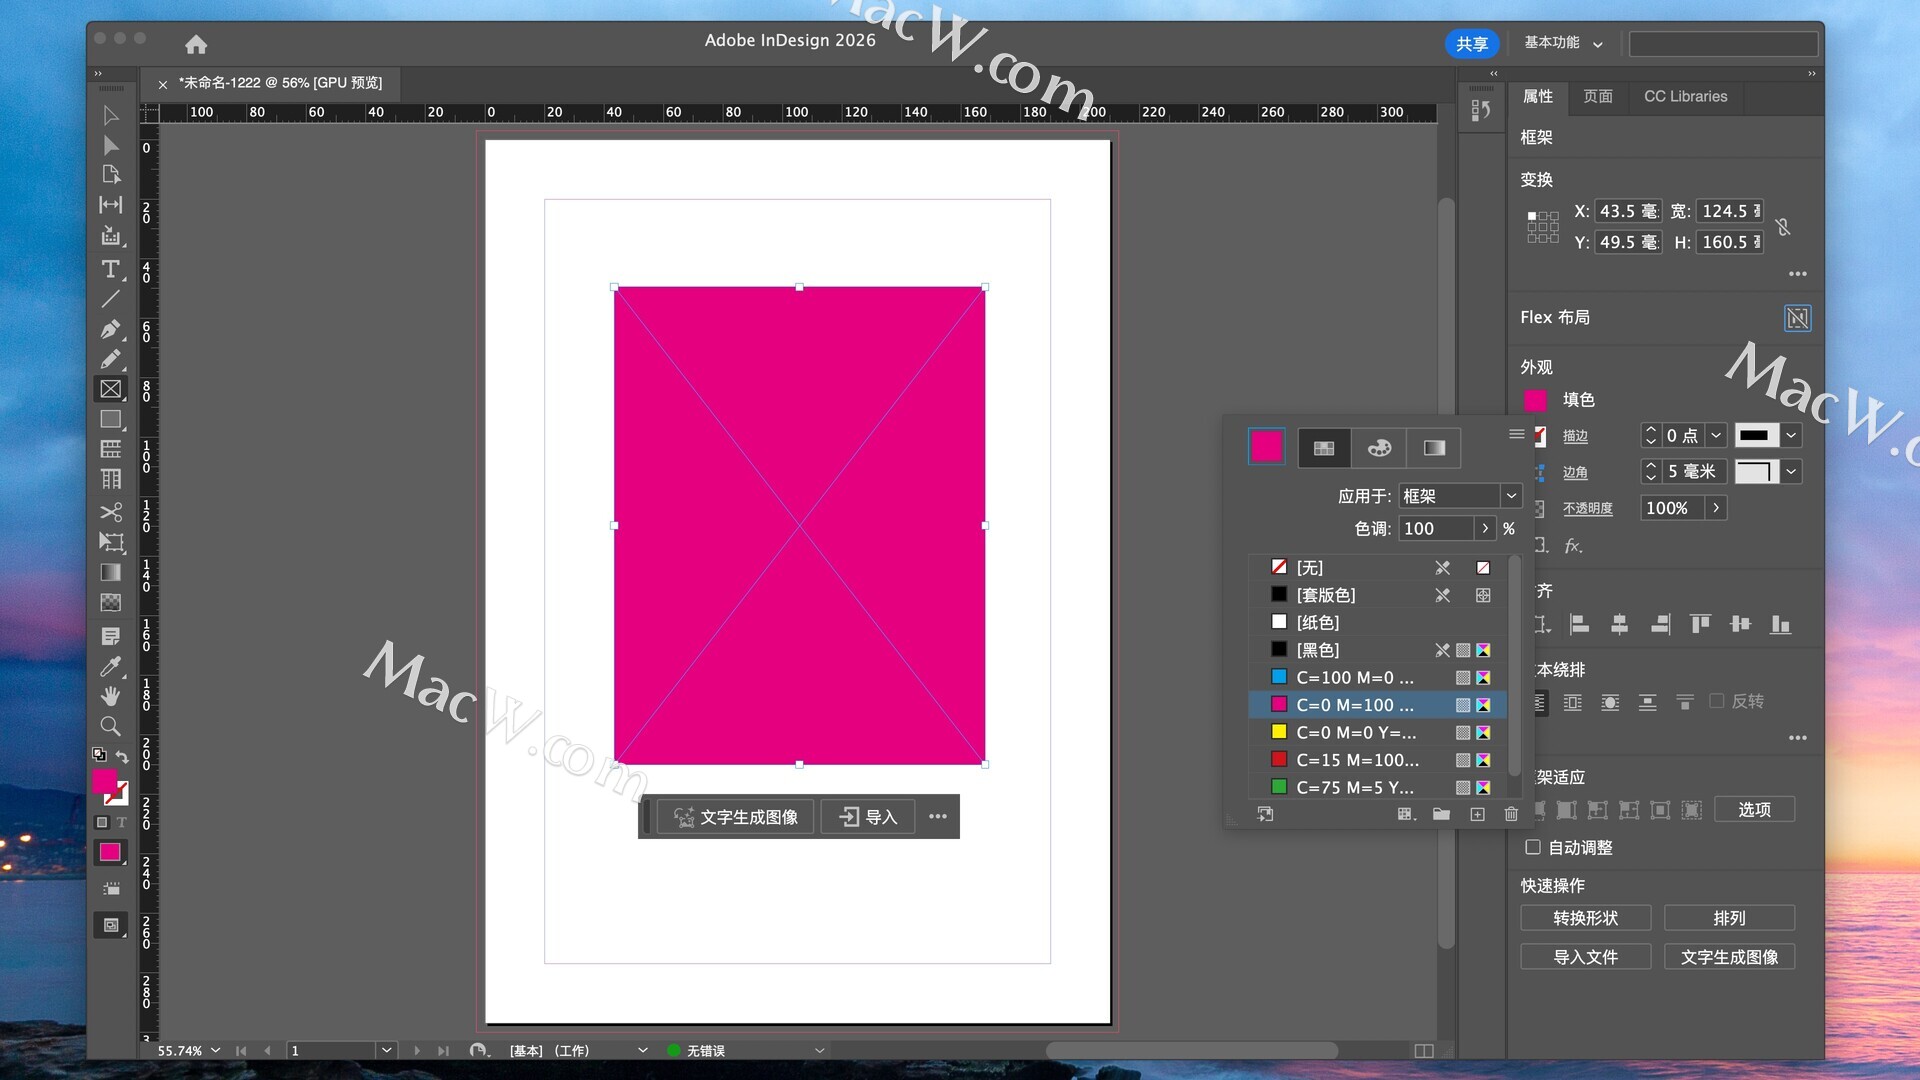Screen dimensions: 1920x1080
Task: Select the C=100 M=0 cyan swatch
Action: coord(1354,677)
